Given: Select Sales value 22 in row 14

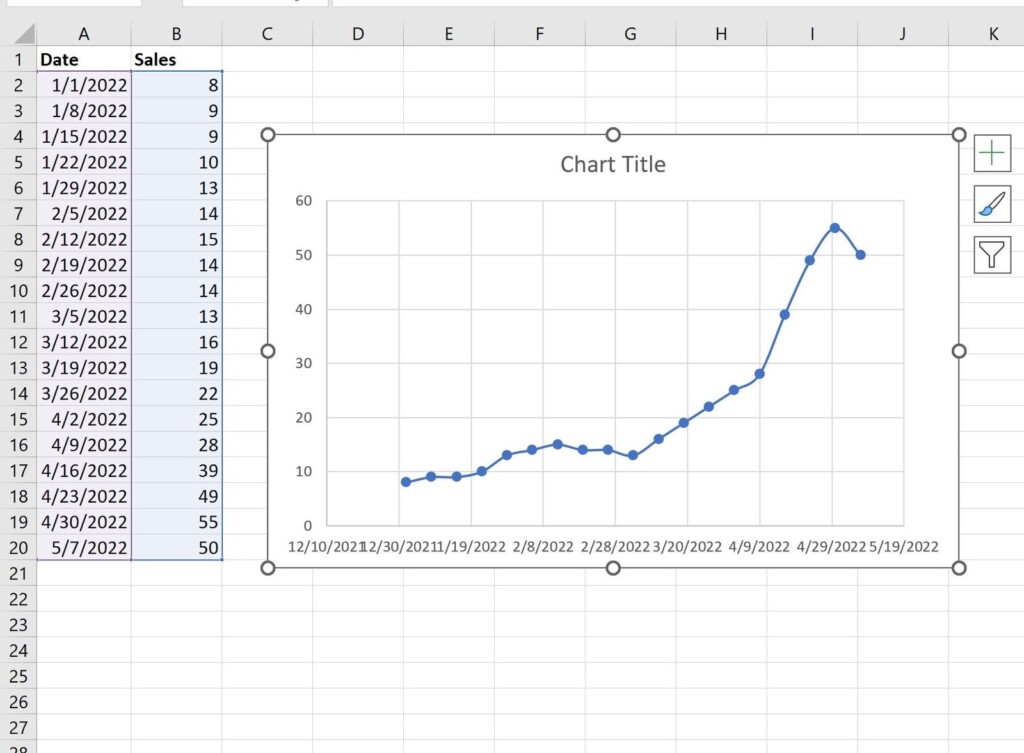Looking at the screenshot, I should (x=176, y=393).
